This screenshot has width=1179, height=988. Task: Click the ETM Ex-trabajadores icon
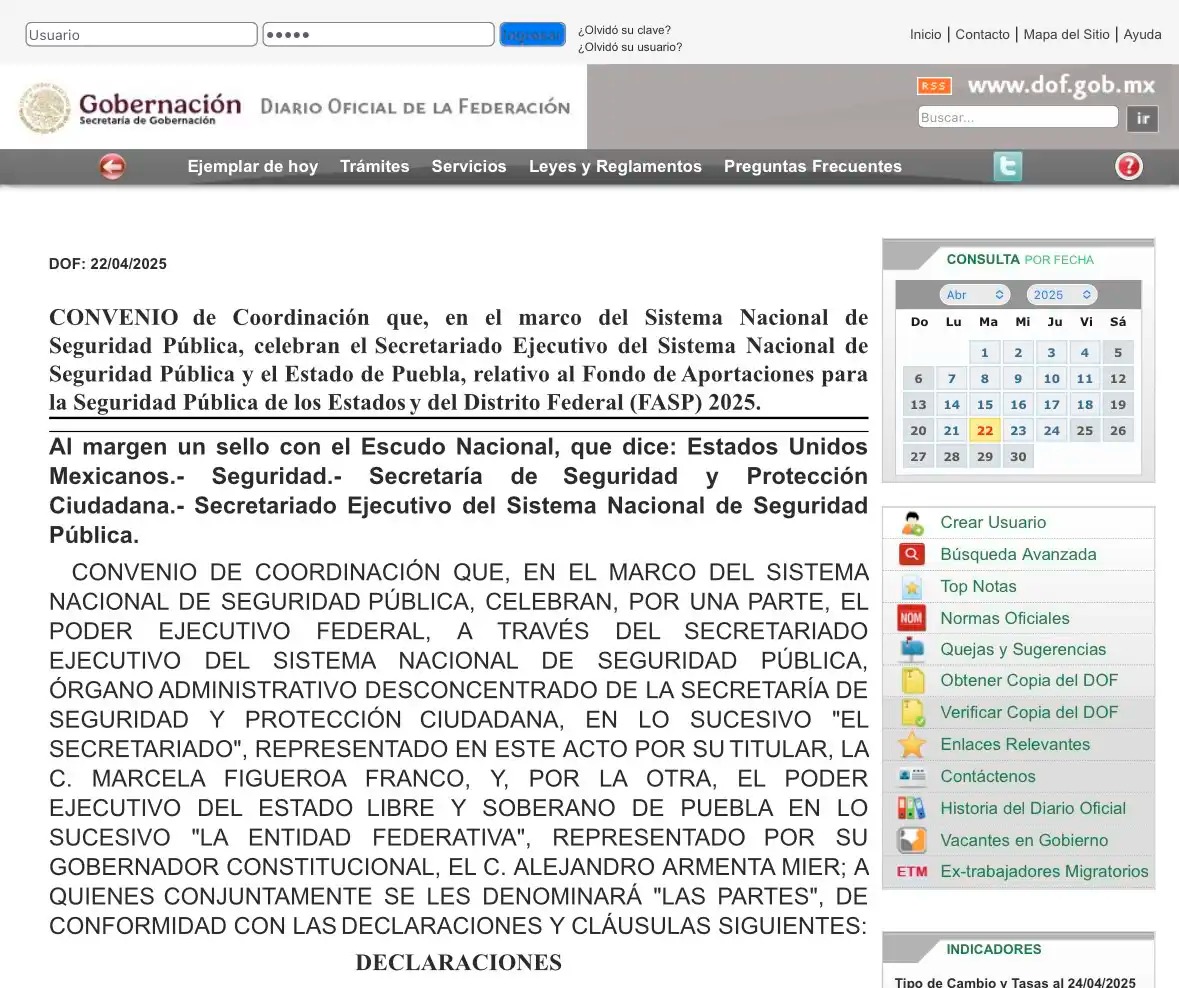[x=912, y=871]
